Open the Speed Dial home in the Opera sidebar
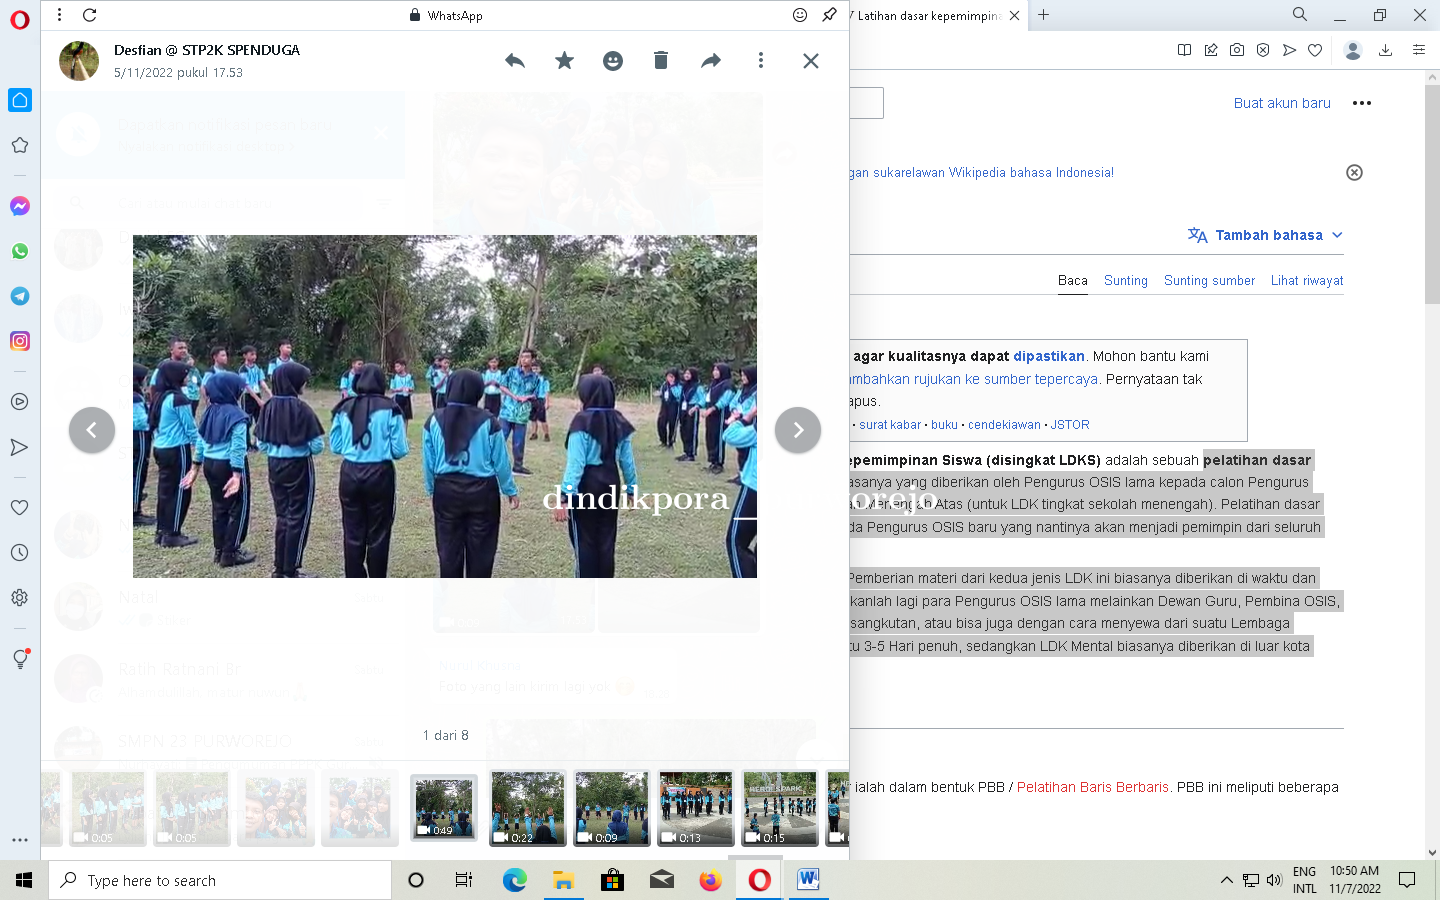This screenshot has width=1440, height=900. [x=20, y=100]
